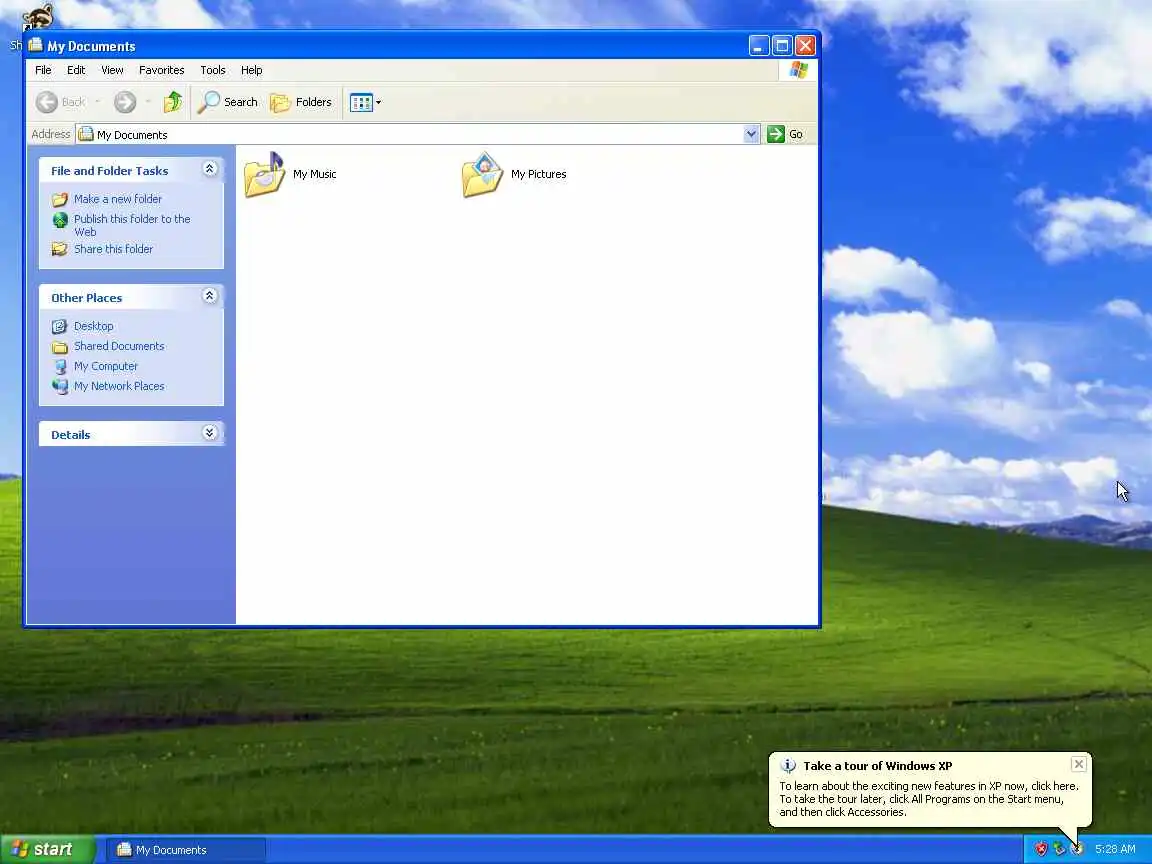Image resolution: width=1152 pixels, height=864 pixels.
Task: Click the info icon in the tour balloon
Action: click(x=788, y=766)
